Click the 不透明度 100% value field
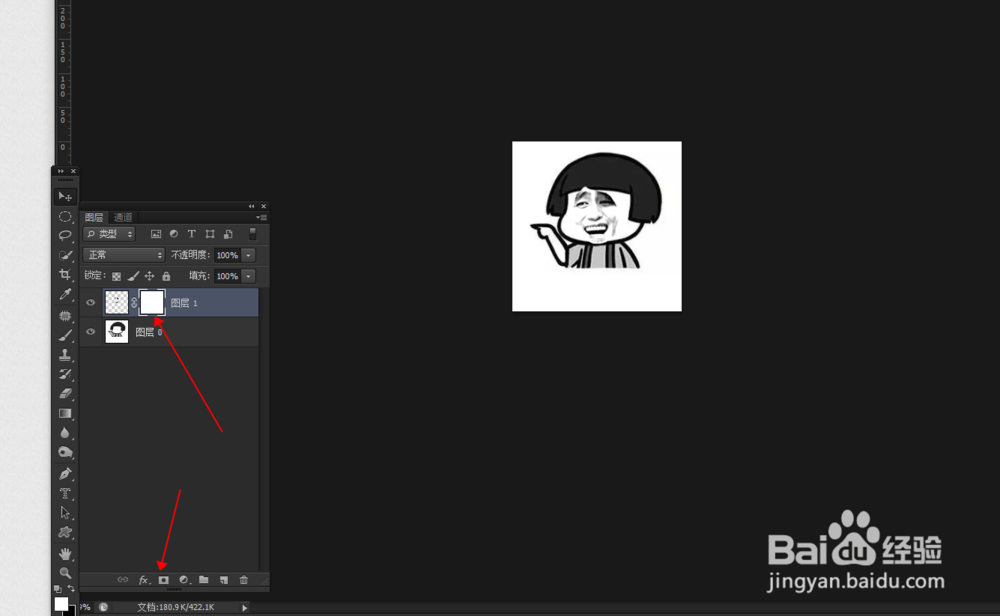This screenshot has width=1000, height=616. tap(228, 255)
